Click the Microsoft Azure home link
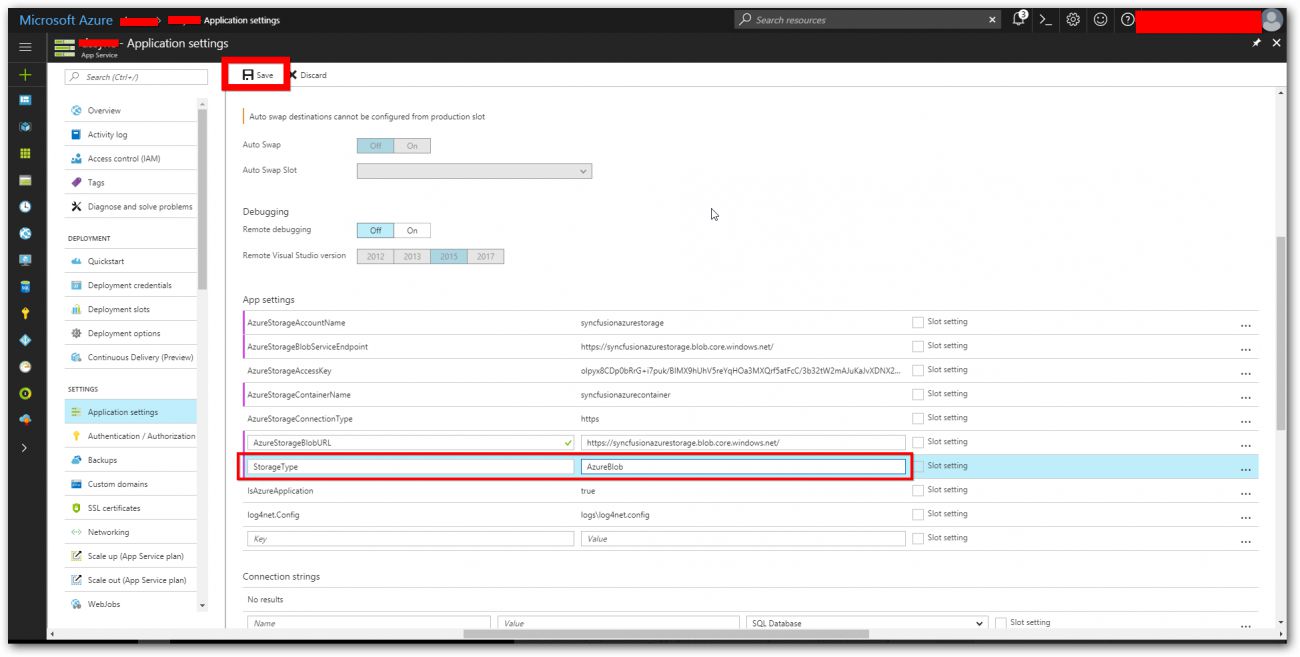This screenshot has width=1300, height=657. [x=64, y=20]
